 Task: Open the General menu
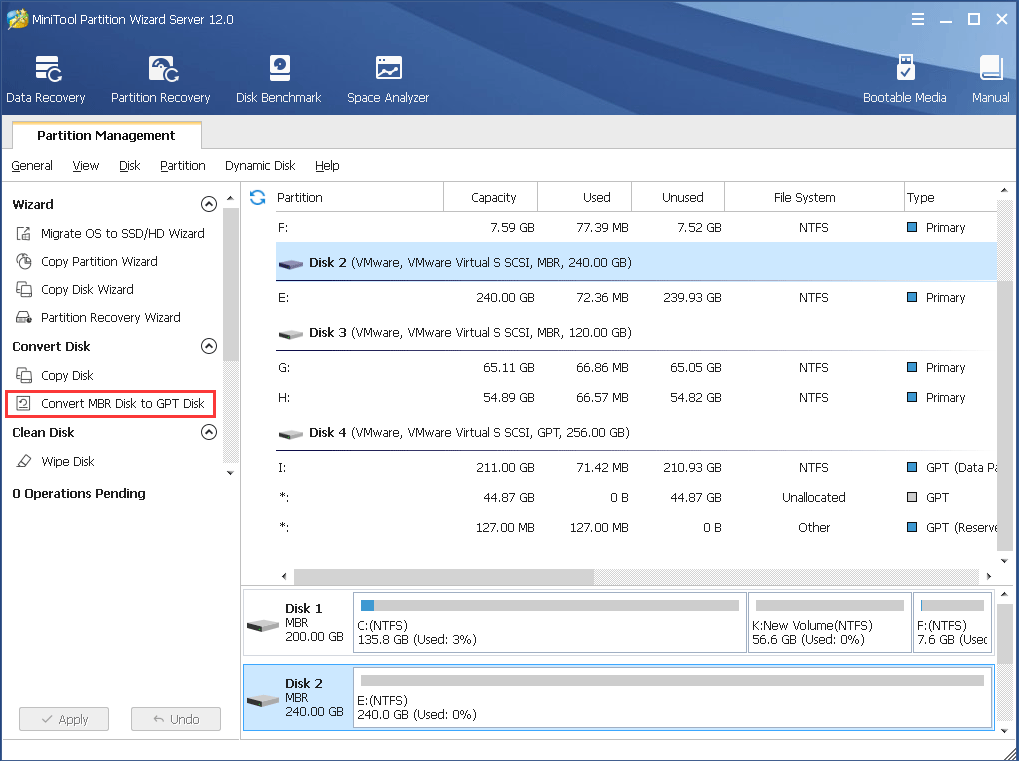pos(32,166)
